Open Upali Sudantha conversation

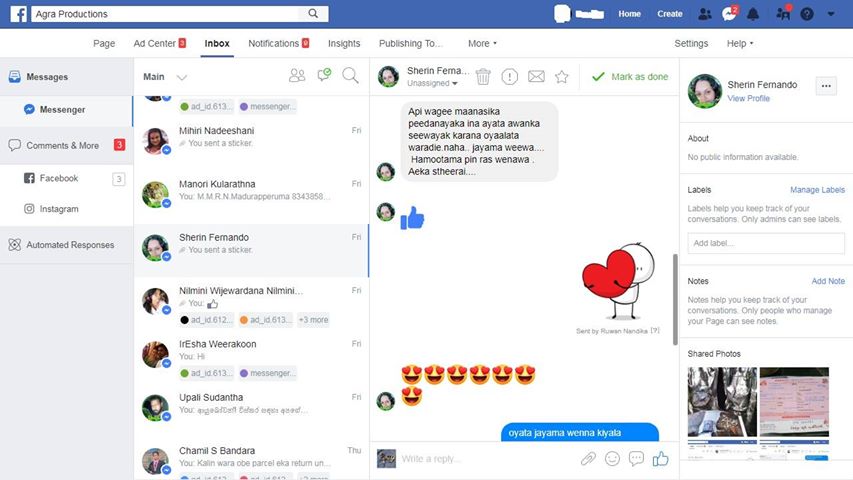251,410
